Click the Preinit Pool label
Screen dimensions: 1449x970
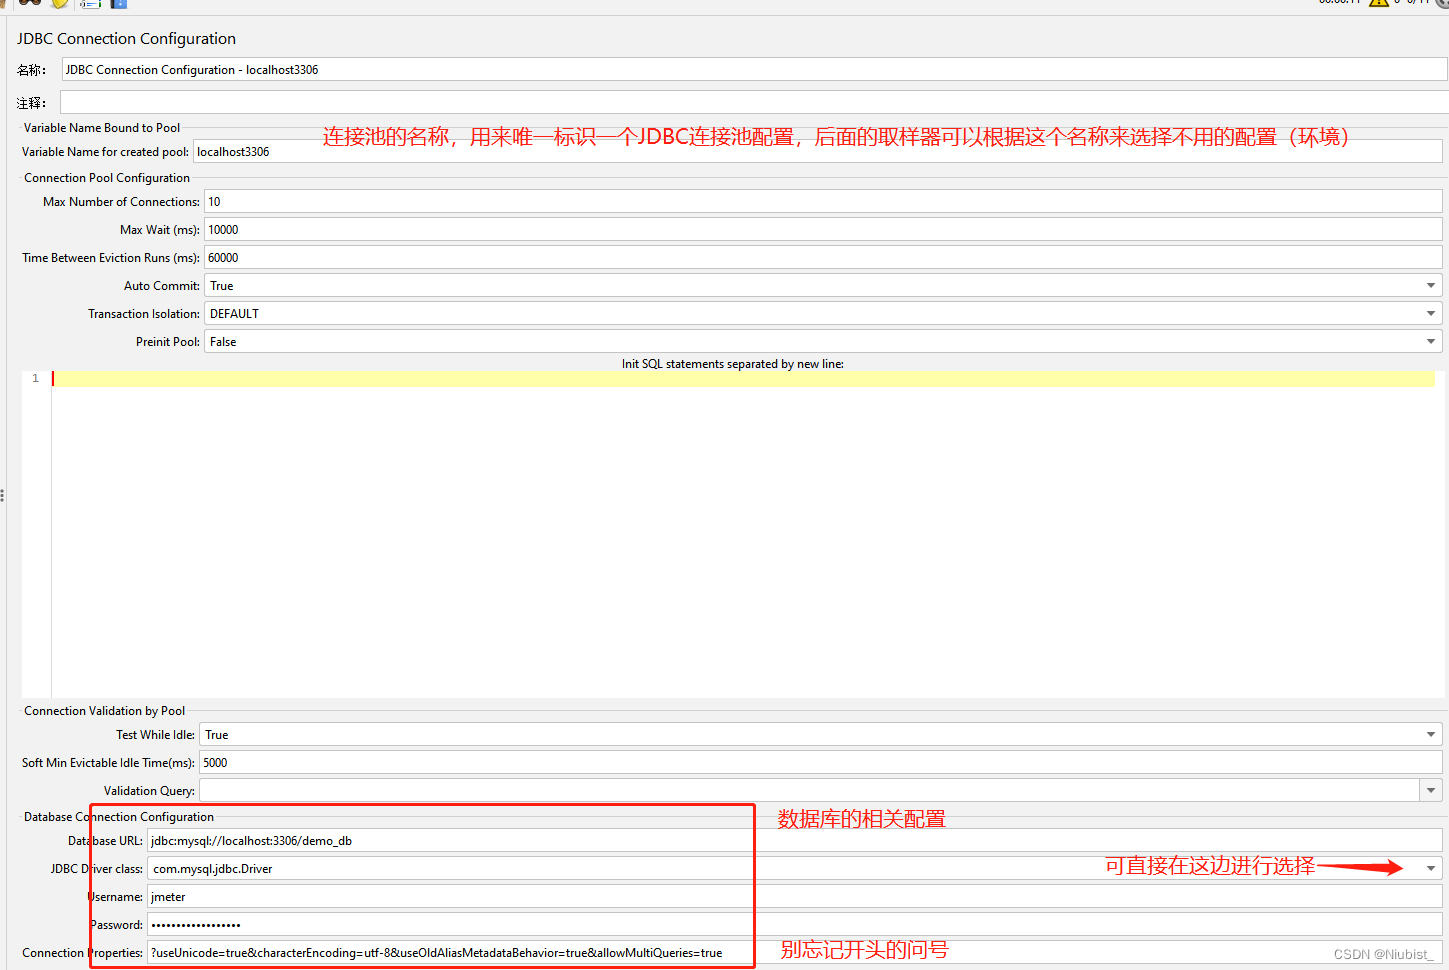[x=168, y=342]
